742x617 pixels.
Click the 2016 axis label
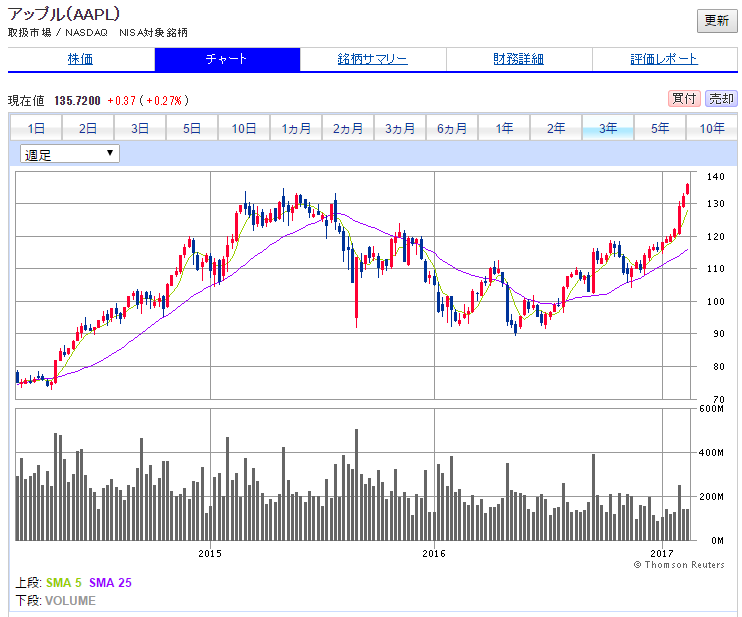pos(434,553)
